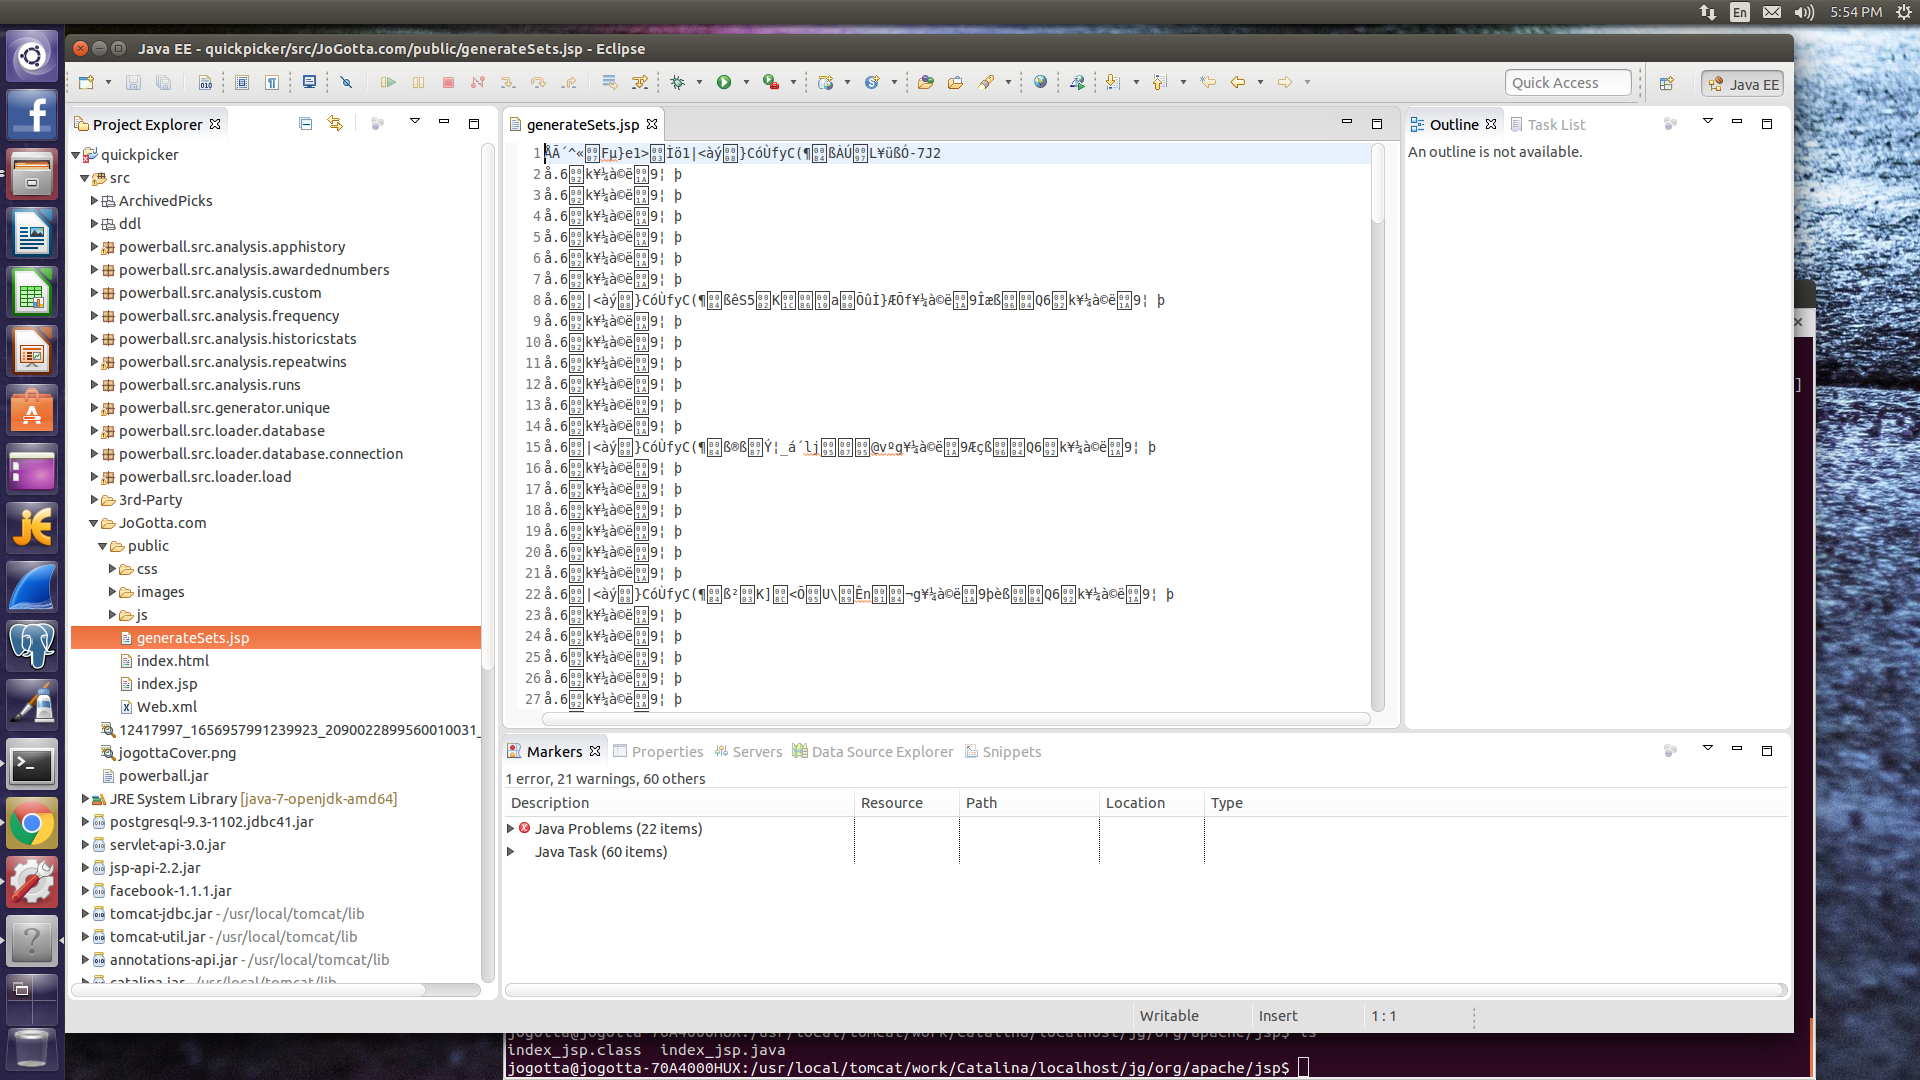Viewport: 1920px width, 1080px height.
Task: Click the Description column header
Action: click(679, 803)
